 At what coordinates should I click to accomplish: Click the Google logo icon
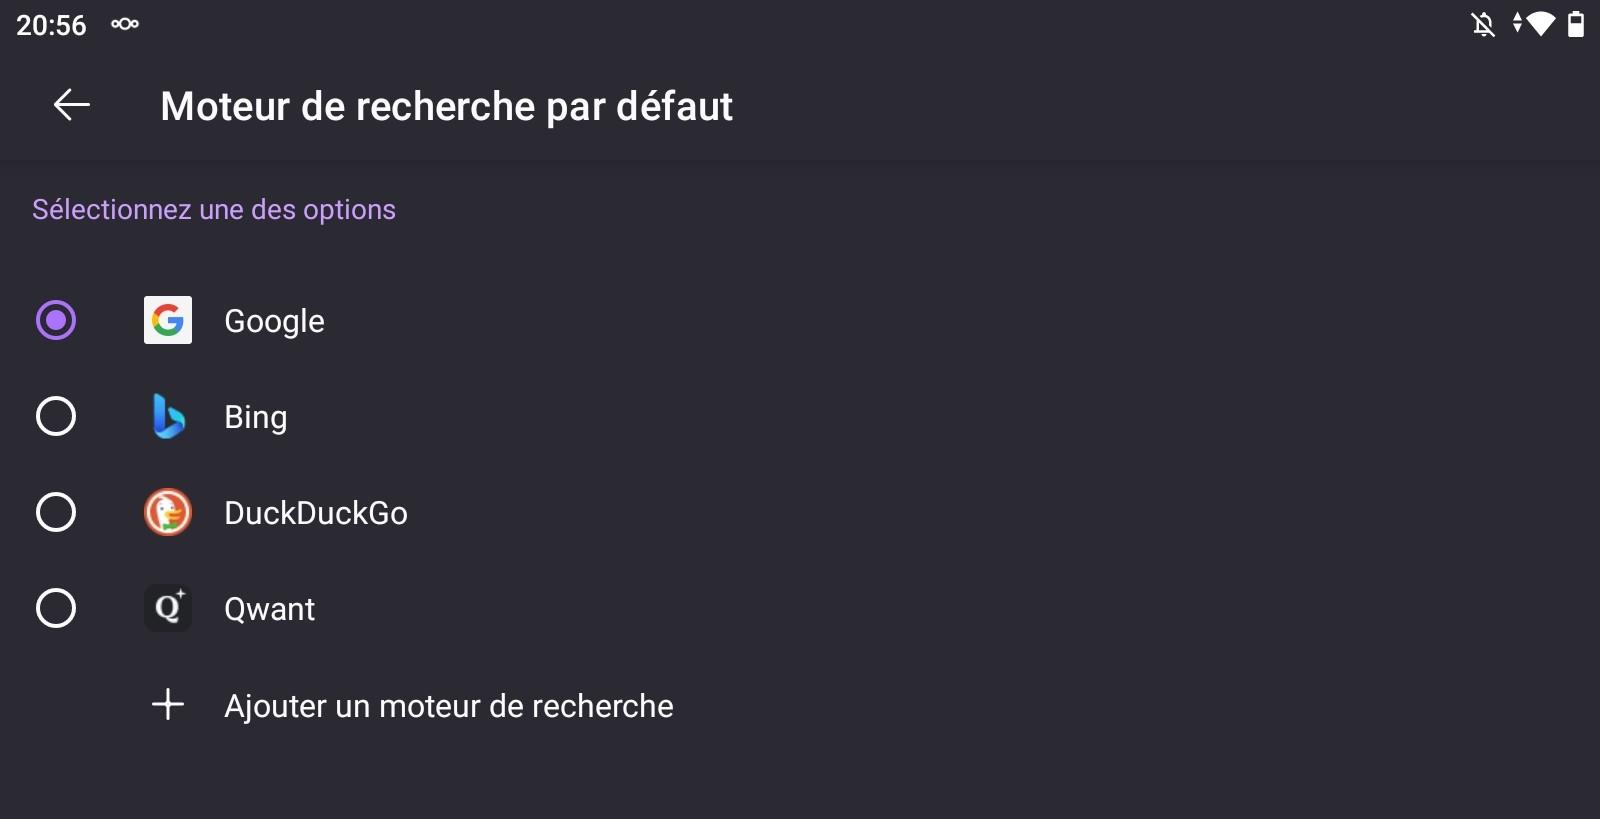coord(168,320)
